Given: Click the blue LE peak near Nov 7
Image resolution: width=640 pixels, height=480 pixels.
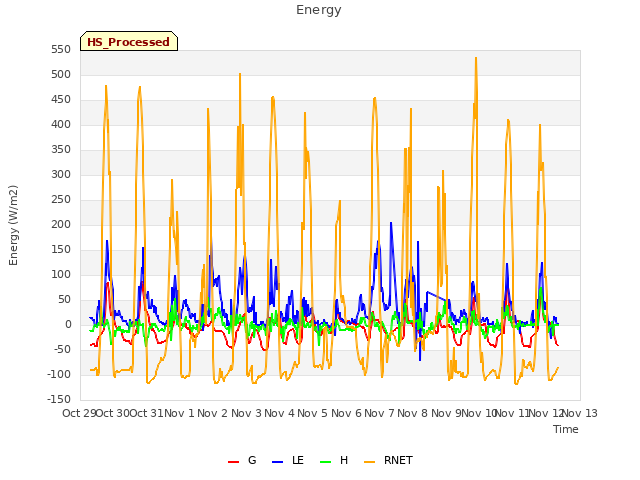Looking at the screenshot, I should (x=391, y=223).
